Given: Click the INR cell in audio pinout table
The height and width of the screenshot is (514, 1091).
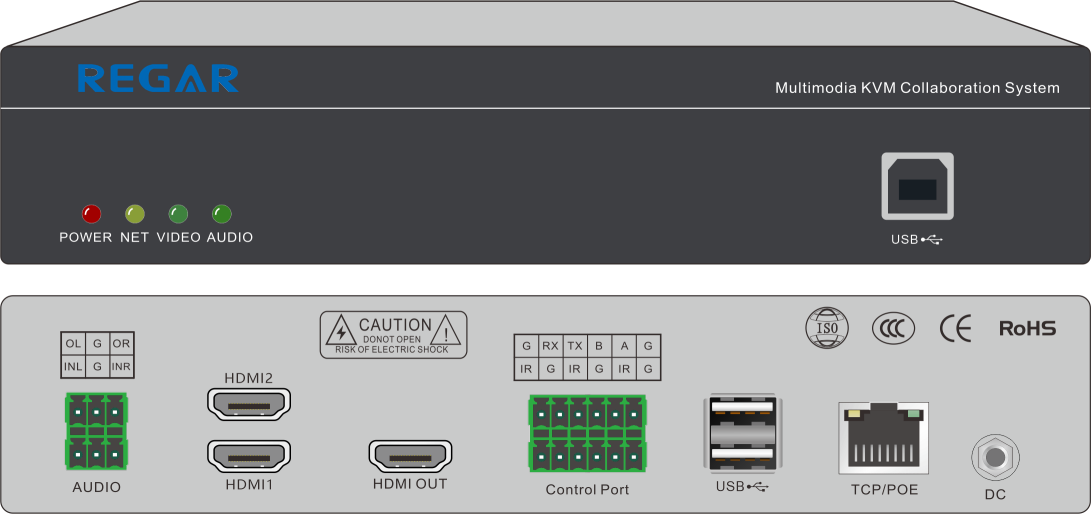Looking at the screenshot, I should (x=122, y=367).
